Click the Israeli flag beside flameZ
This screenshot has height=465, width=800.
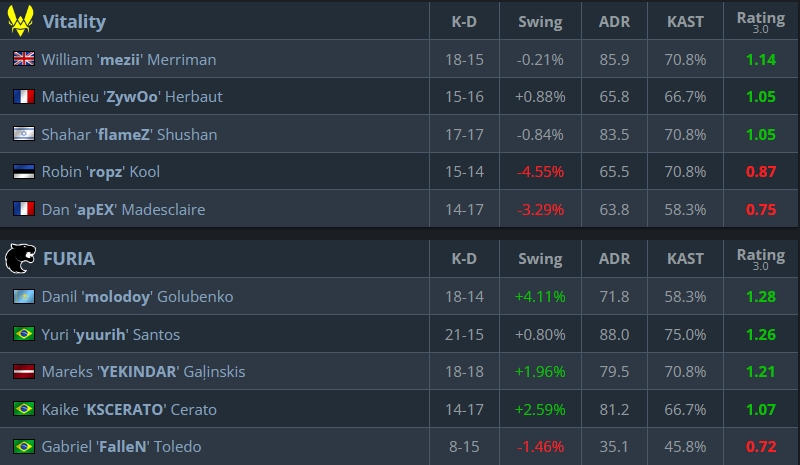[x=23, y=134]
